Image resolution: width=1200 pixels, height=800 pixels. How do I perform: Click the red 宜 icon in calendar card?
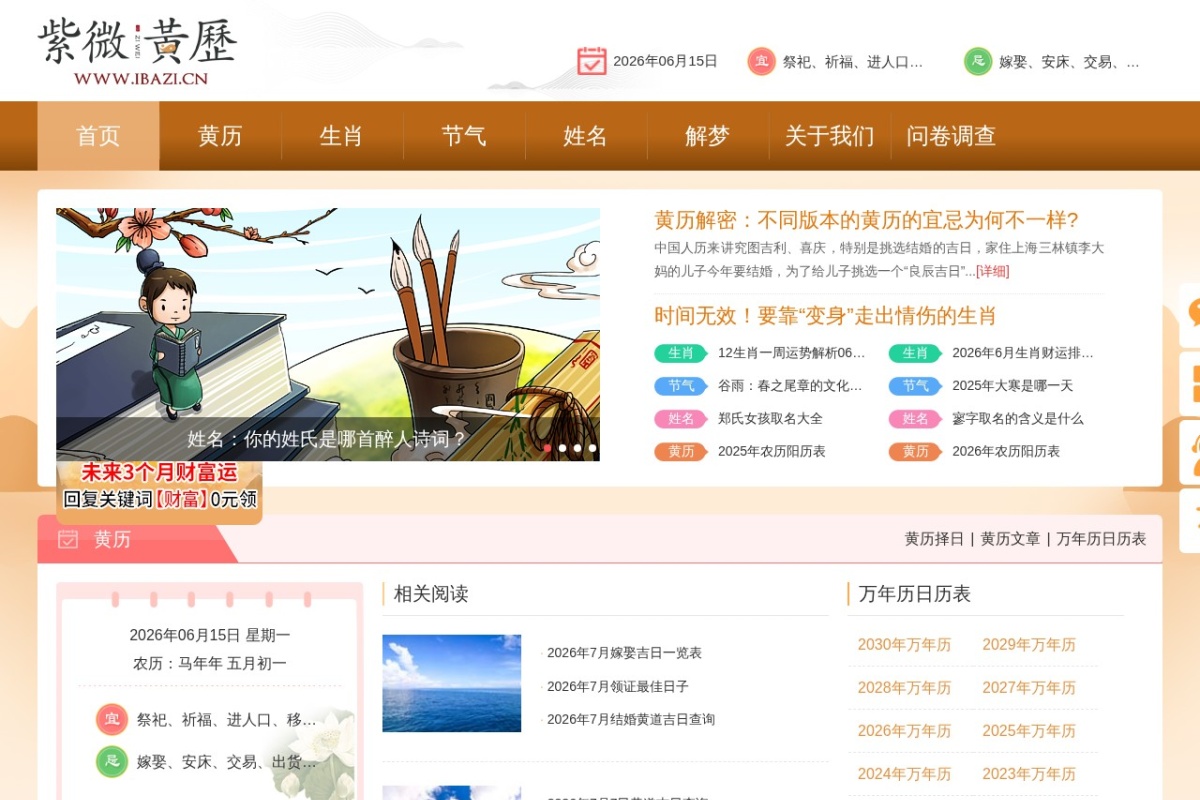(112, 719)
